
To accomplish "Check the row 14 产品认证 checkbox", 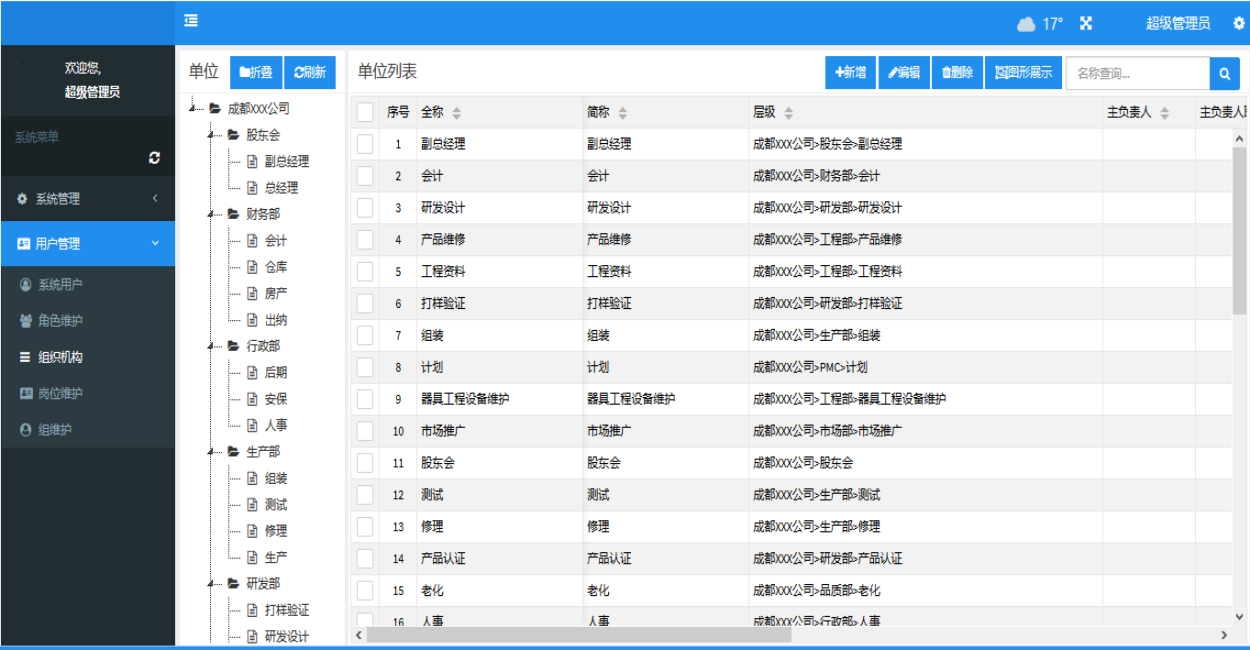I will (x=365, y=558).
